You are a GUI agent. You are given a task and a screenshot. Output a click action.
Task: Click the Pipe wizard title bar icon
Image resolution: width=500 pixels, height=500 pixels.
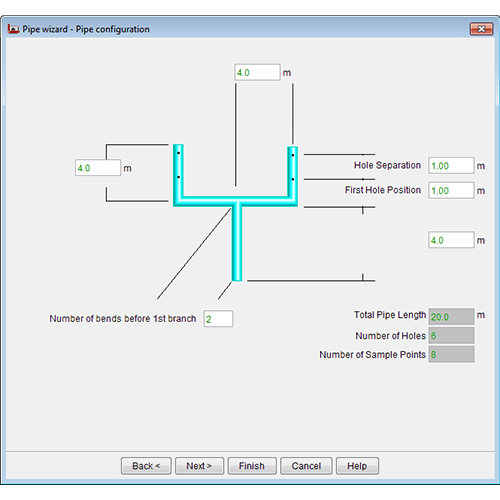tap(13, 29)
